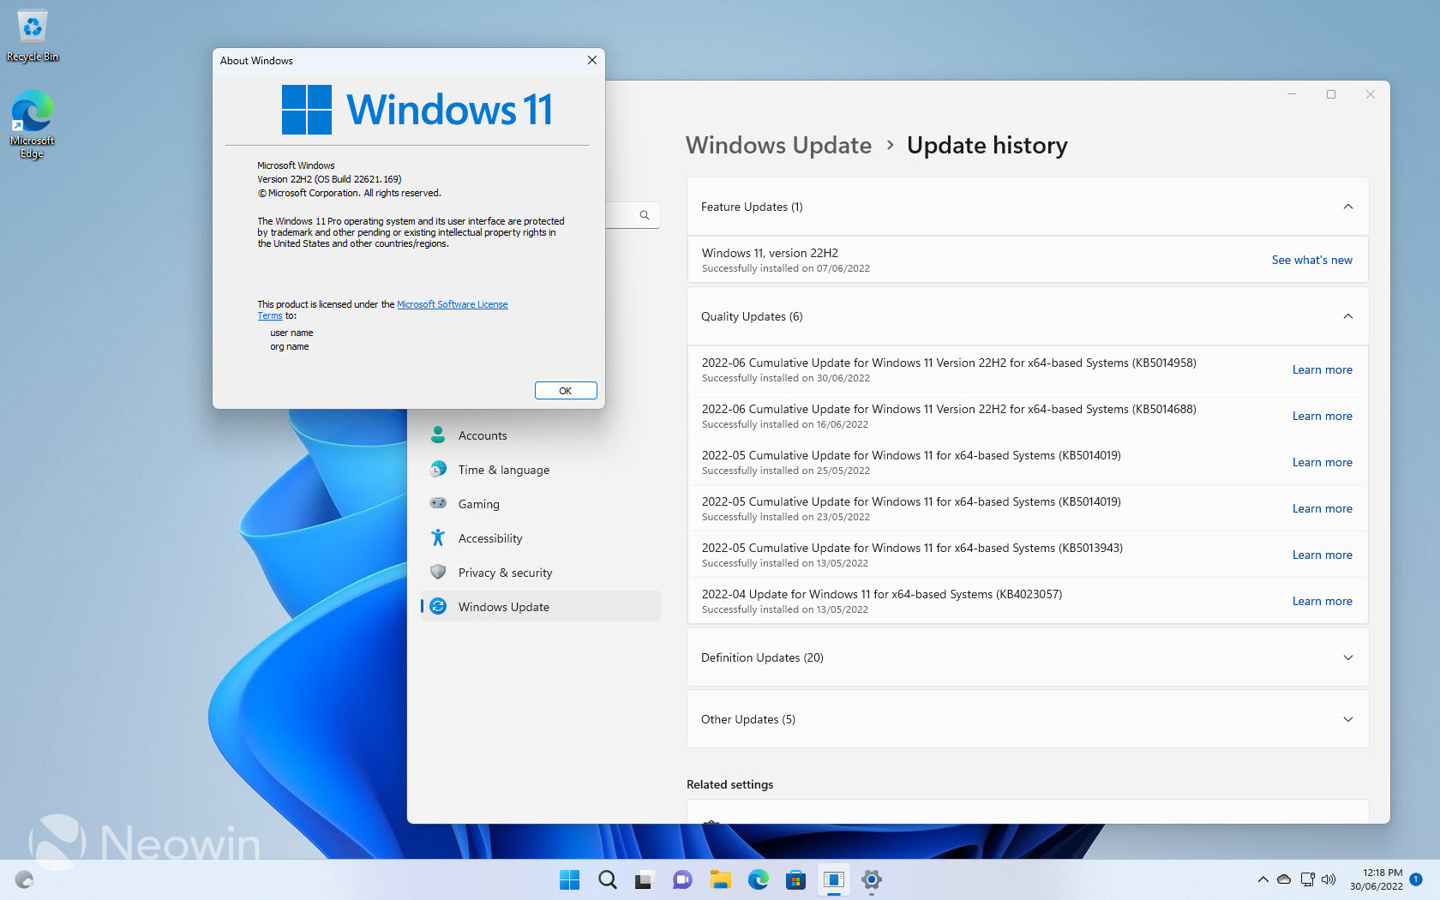Collapse the Feature Updates section

click(x=1348, y=206)
